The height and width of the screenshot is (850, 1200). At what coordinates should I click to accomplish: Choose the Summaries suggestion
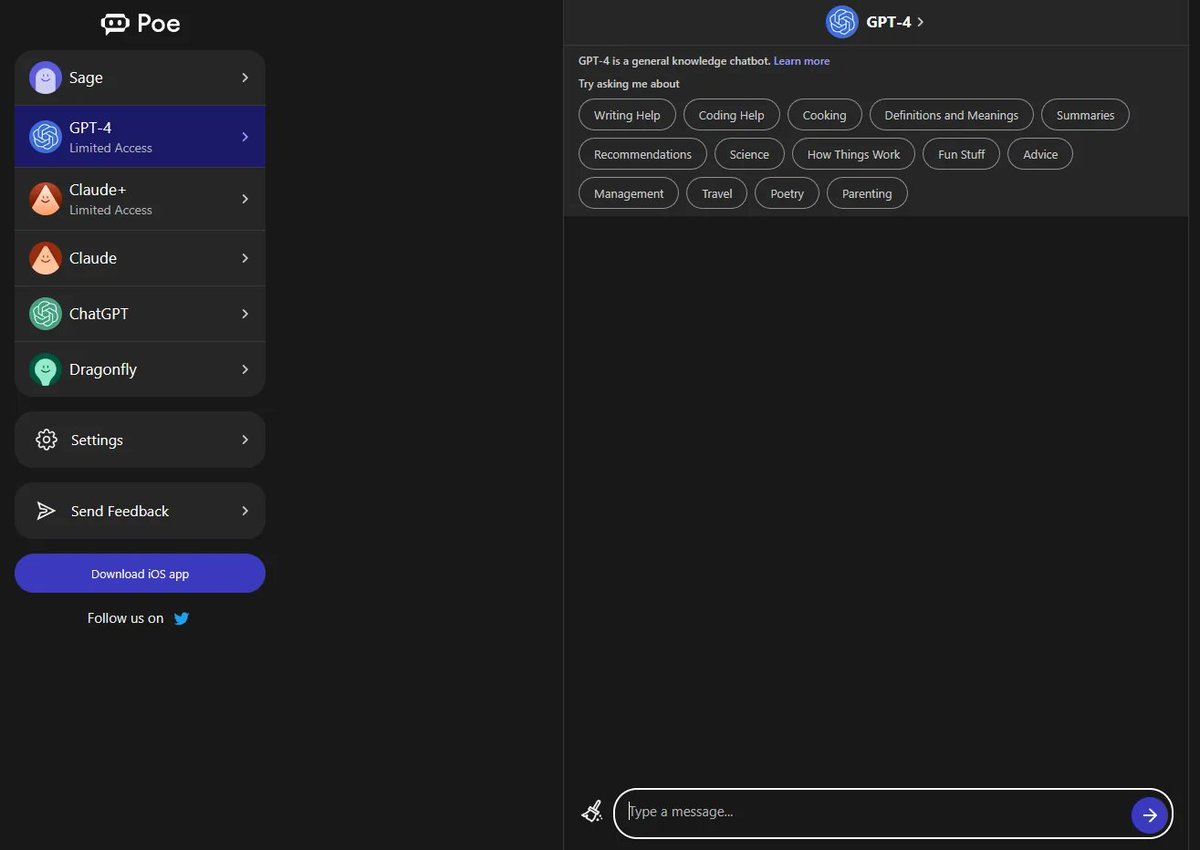[x=1085, y=115]
